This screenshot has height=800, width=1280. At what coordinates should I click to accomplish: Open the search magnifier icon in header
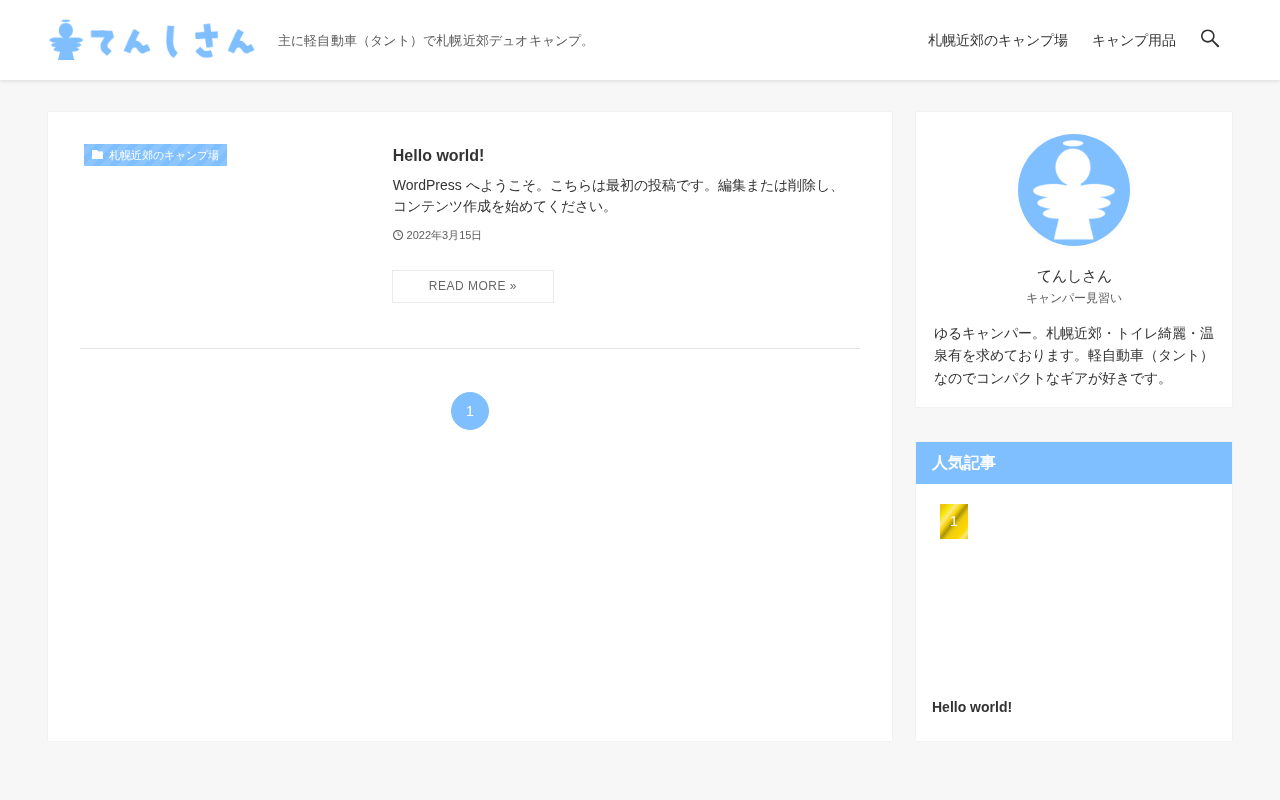1210,39
